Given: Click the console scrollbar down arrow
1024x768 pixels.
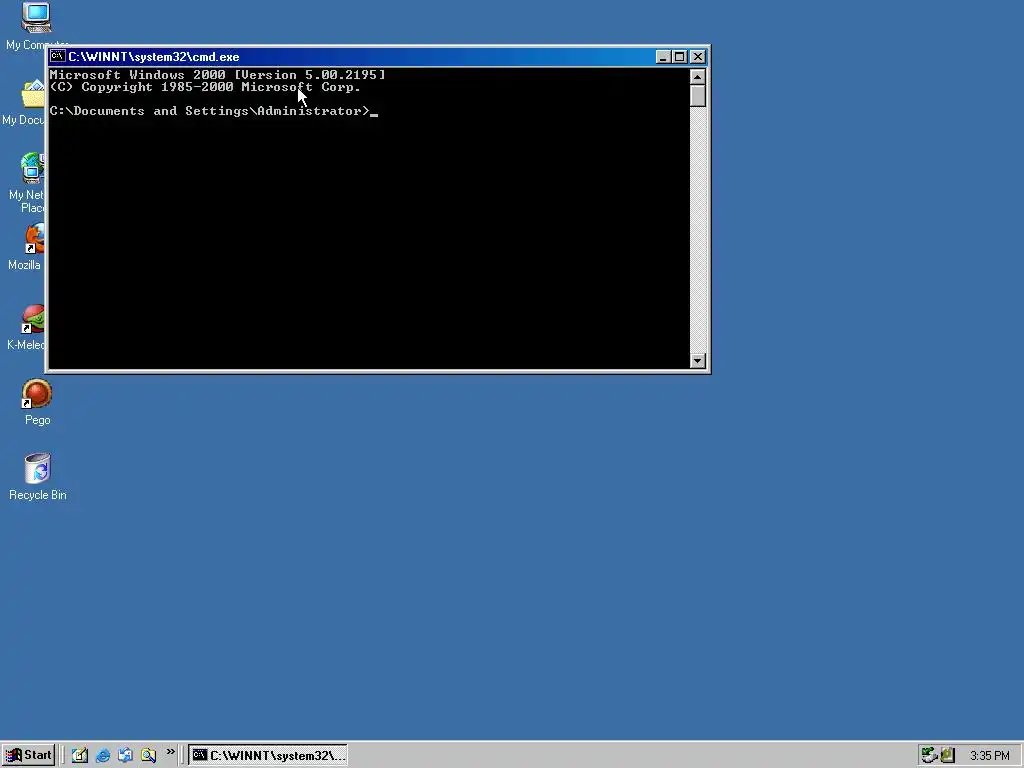Looking at the screenshot, I should pyautogui.click(x=697, y=360).
